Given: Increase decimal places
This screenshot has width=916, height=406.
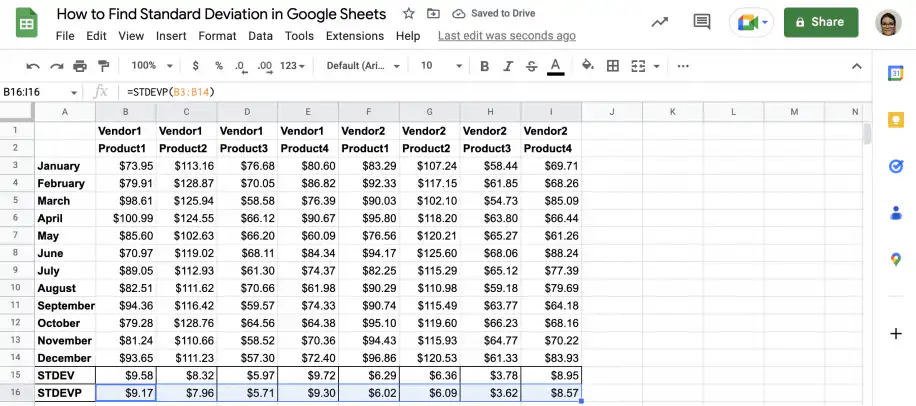Looking at the screenshot, I should [x=265, y=66].
